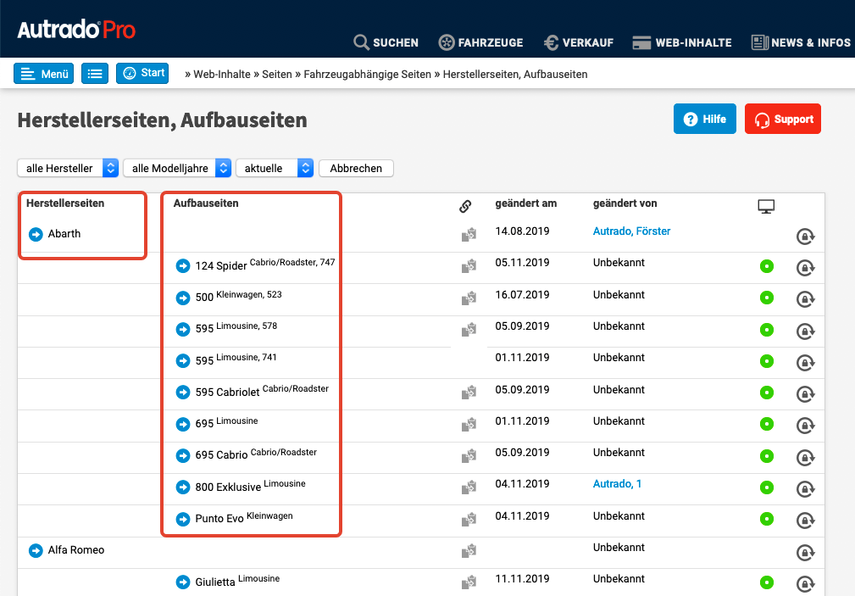Click the reset icon in Abarth row
This screenshot has height=596, width=855.
[x=804, y=236]
